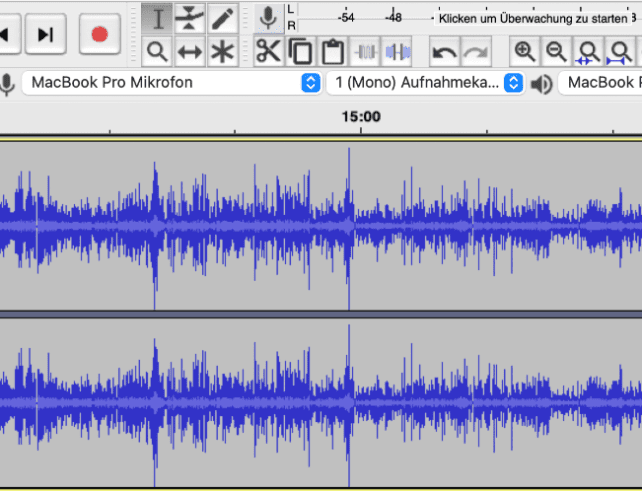Click in the upper waveform channel
Viewport: 642px width, 491px height.
[x=321, y=226]
